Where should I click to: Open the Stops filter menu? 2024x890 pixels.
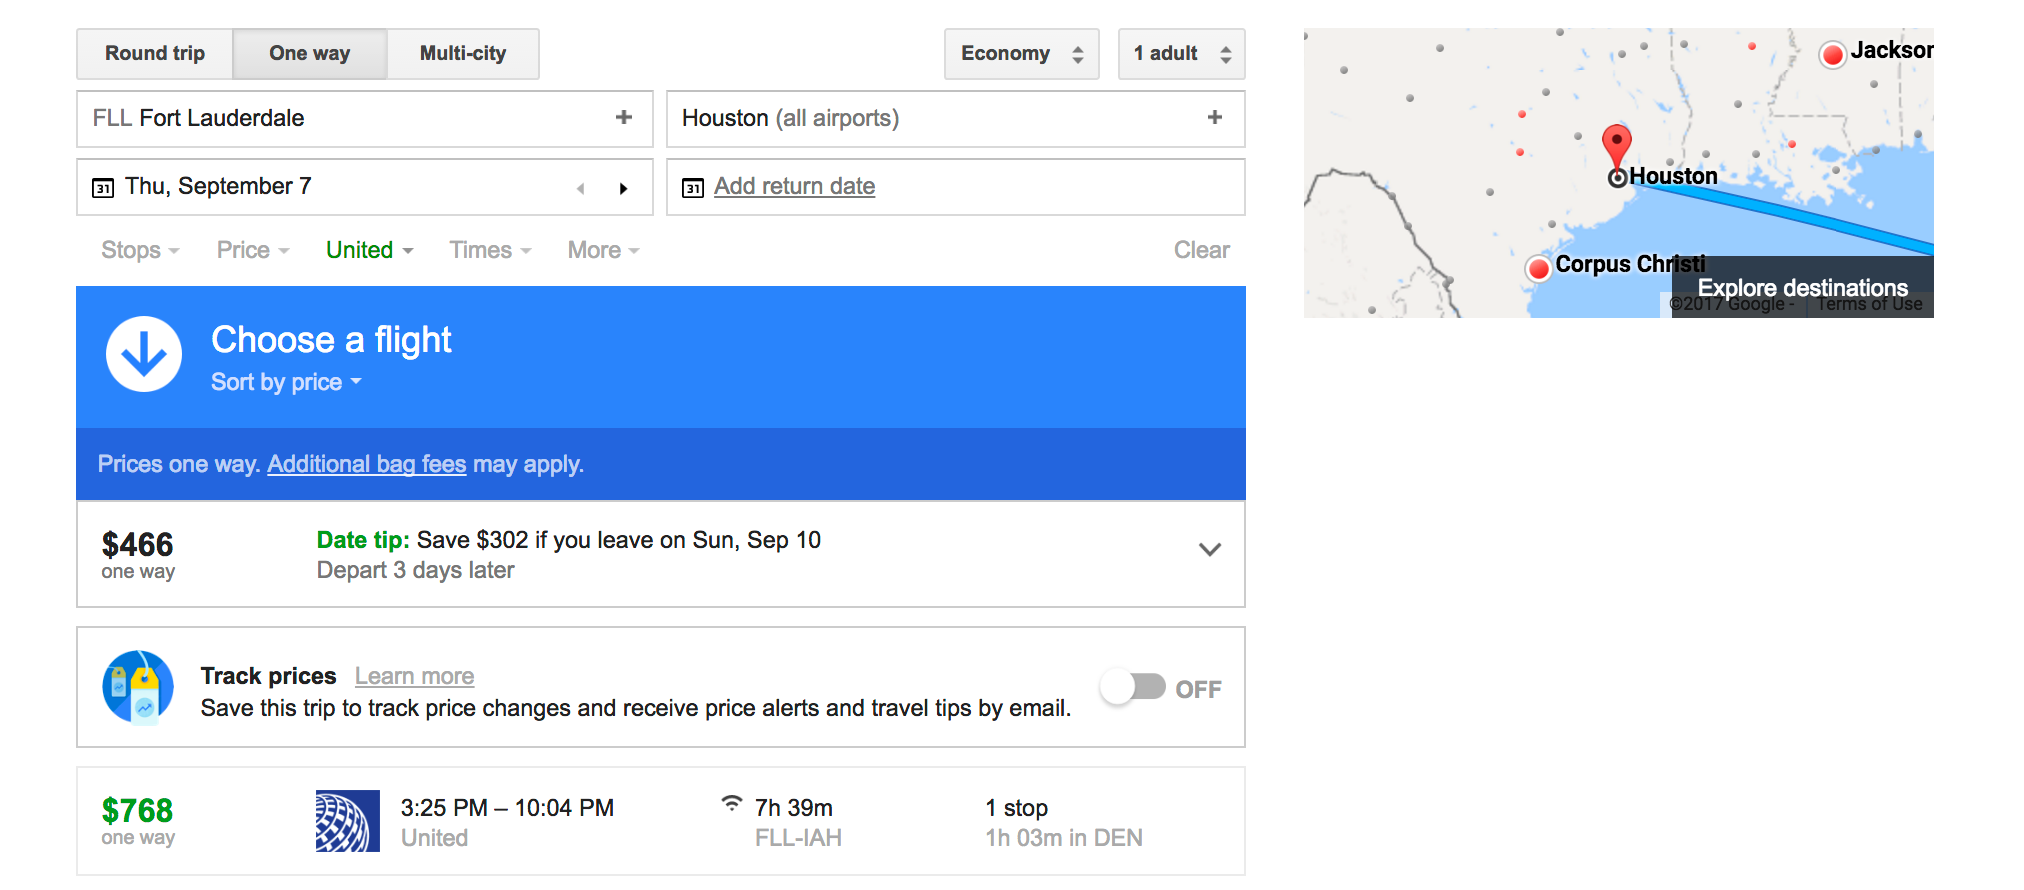click(140, 250)
